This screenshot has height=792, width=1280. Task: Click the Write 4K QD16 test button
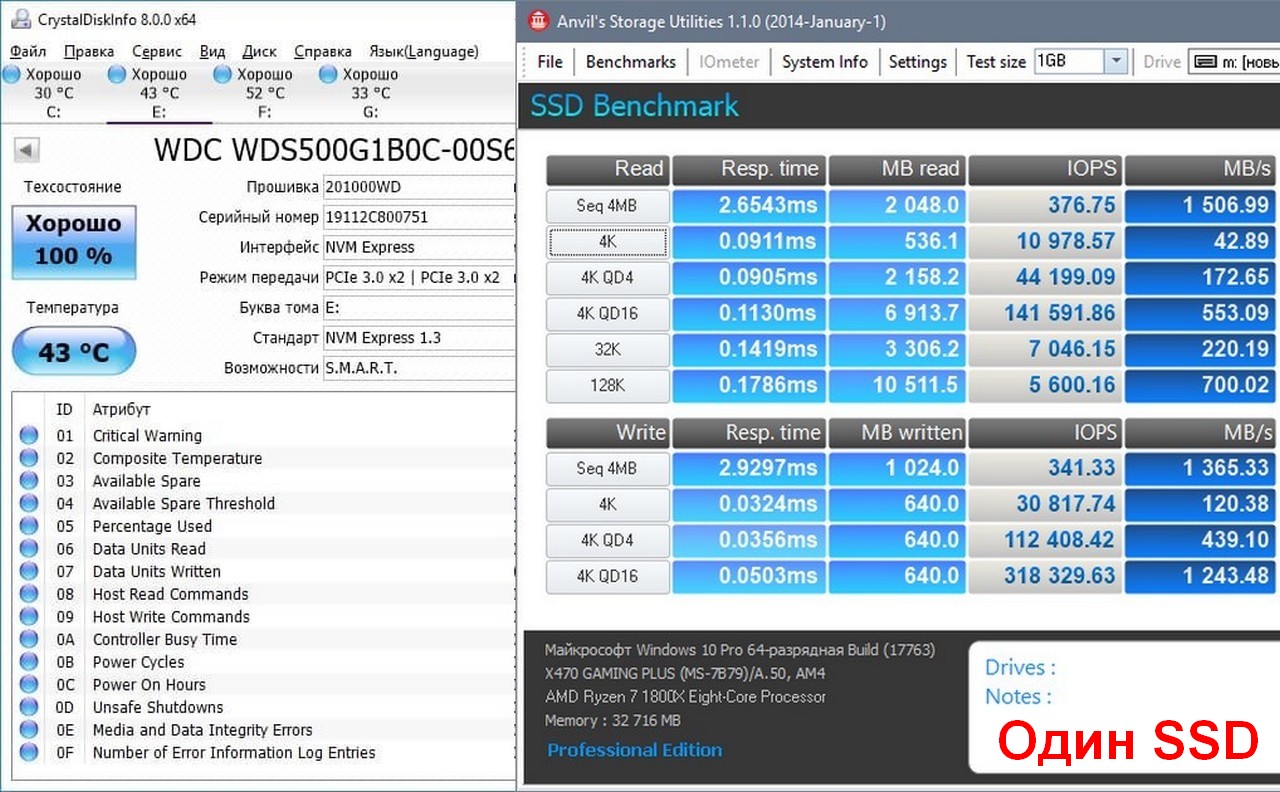click(x=608, y=576)
